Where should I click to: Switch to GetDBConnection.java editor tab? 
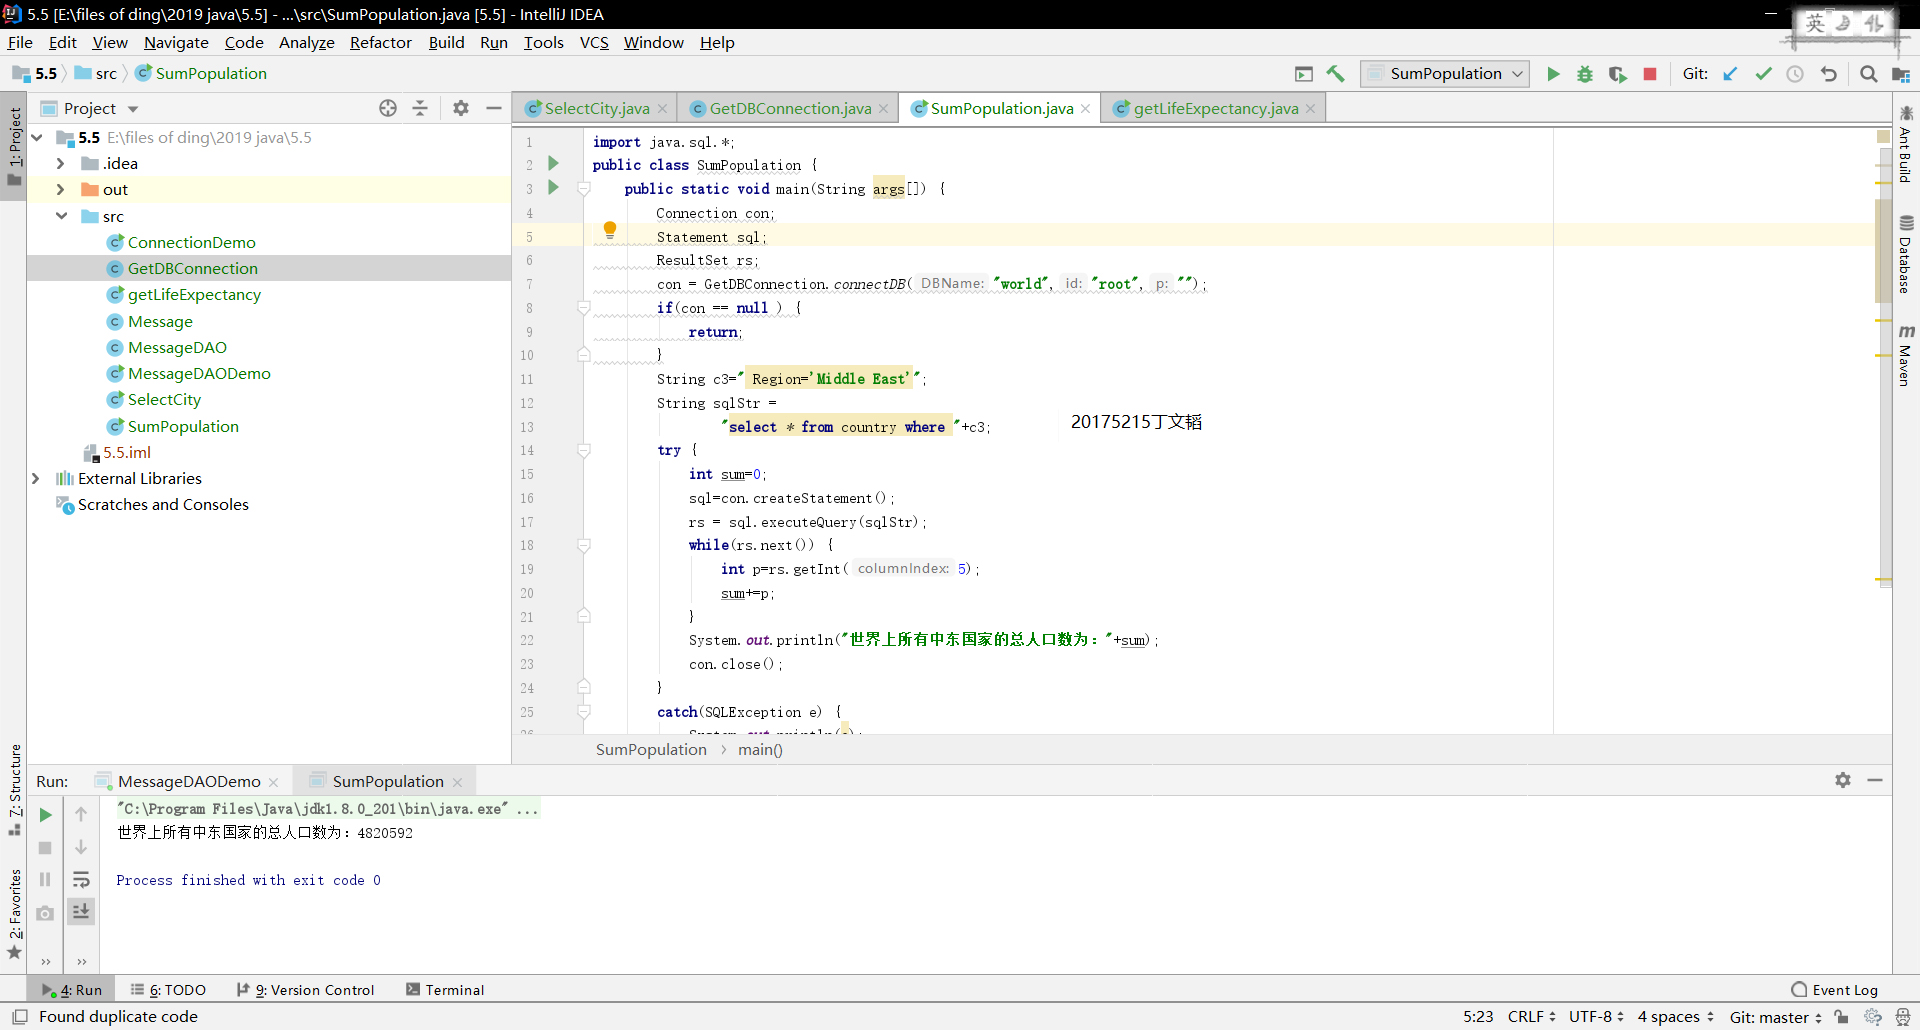click(789, 108)
